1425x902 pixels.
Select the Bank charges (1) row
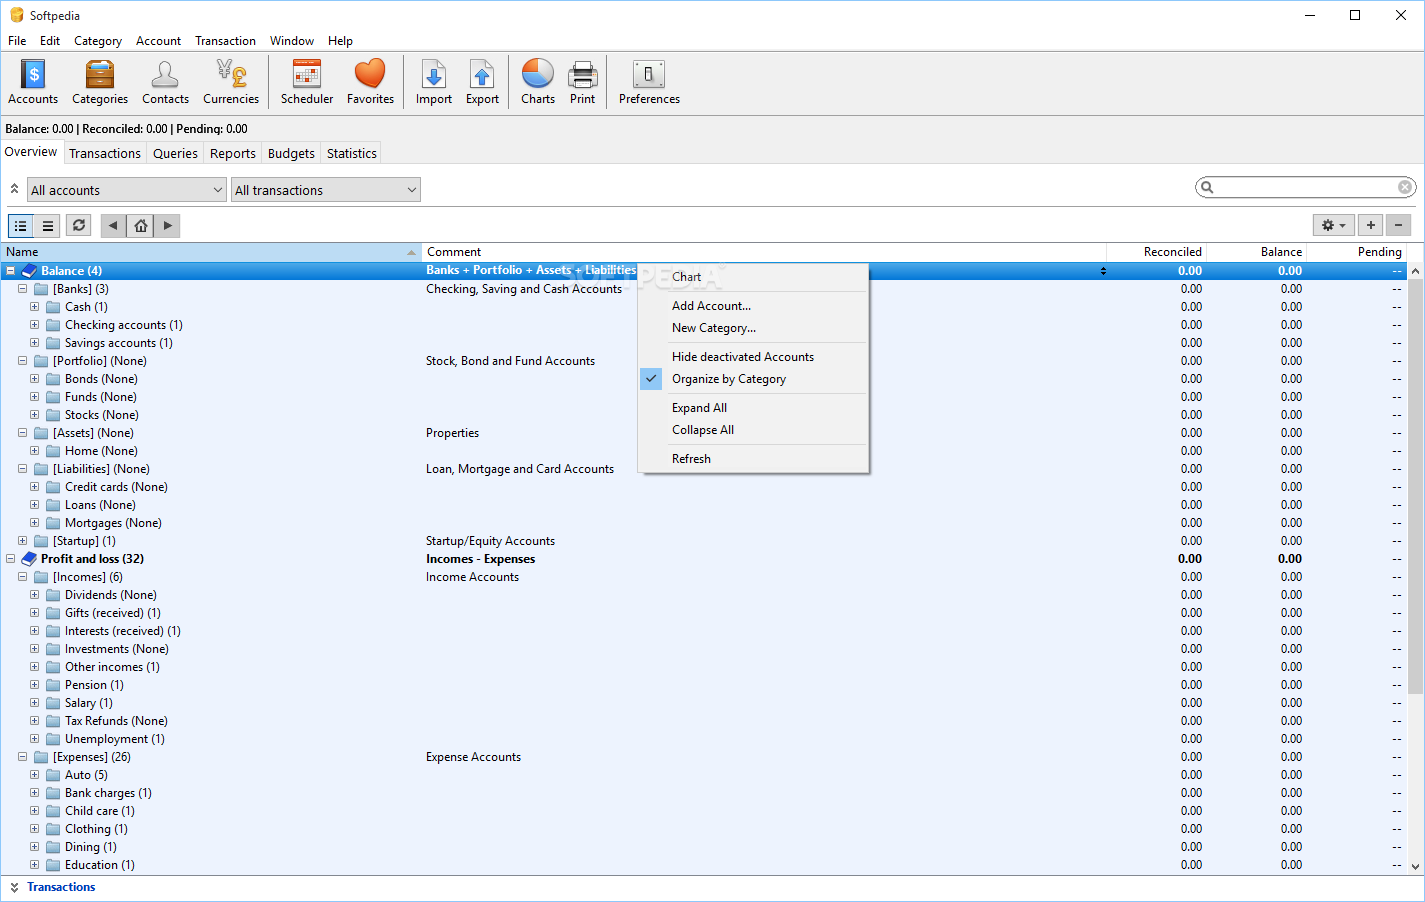coord(704,793)
